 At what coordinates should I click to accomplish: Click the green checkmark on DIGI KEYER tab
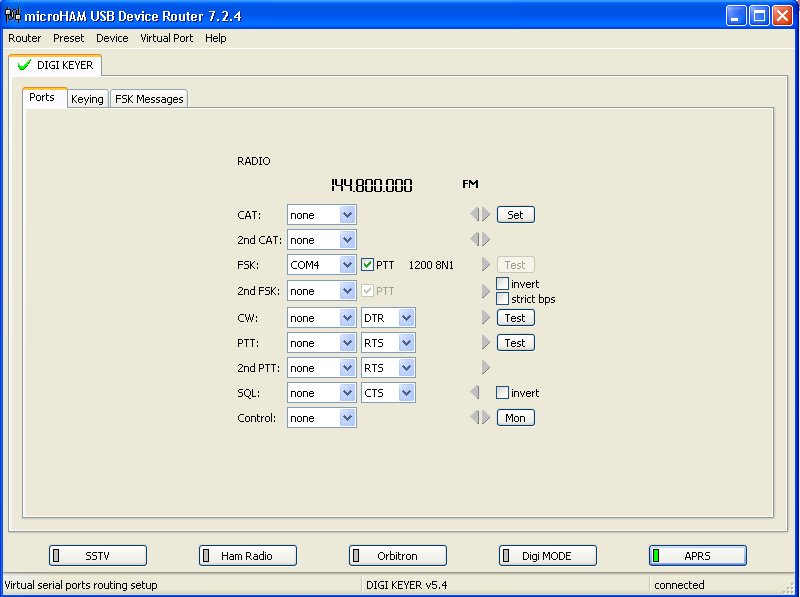click(x=25, y=65)
